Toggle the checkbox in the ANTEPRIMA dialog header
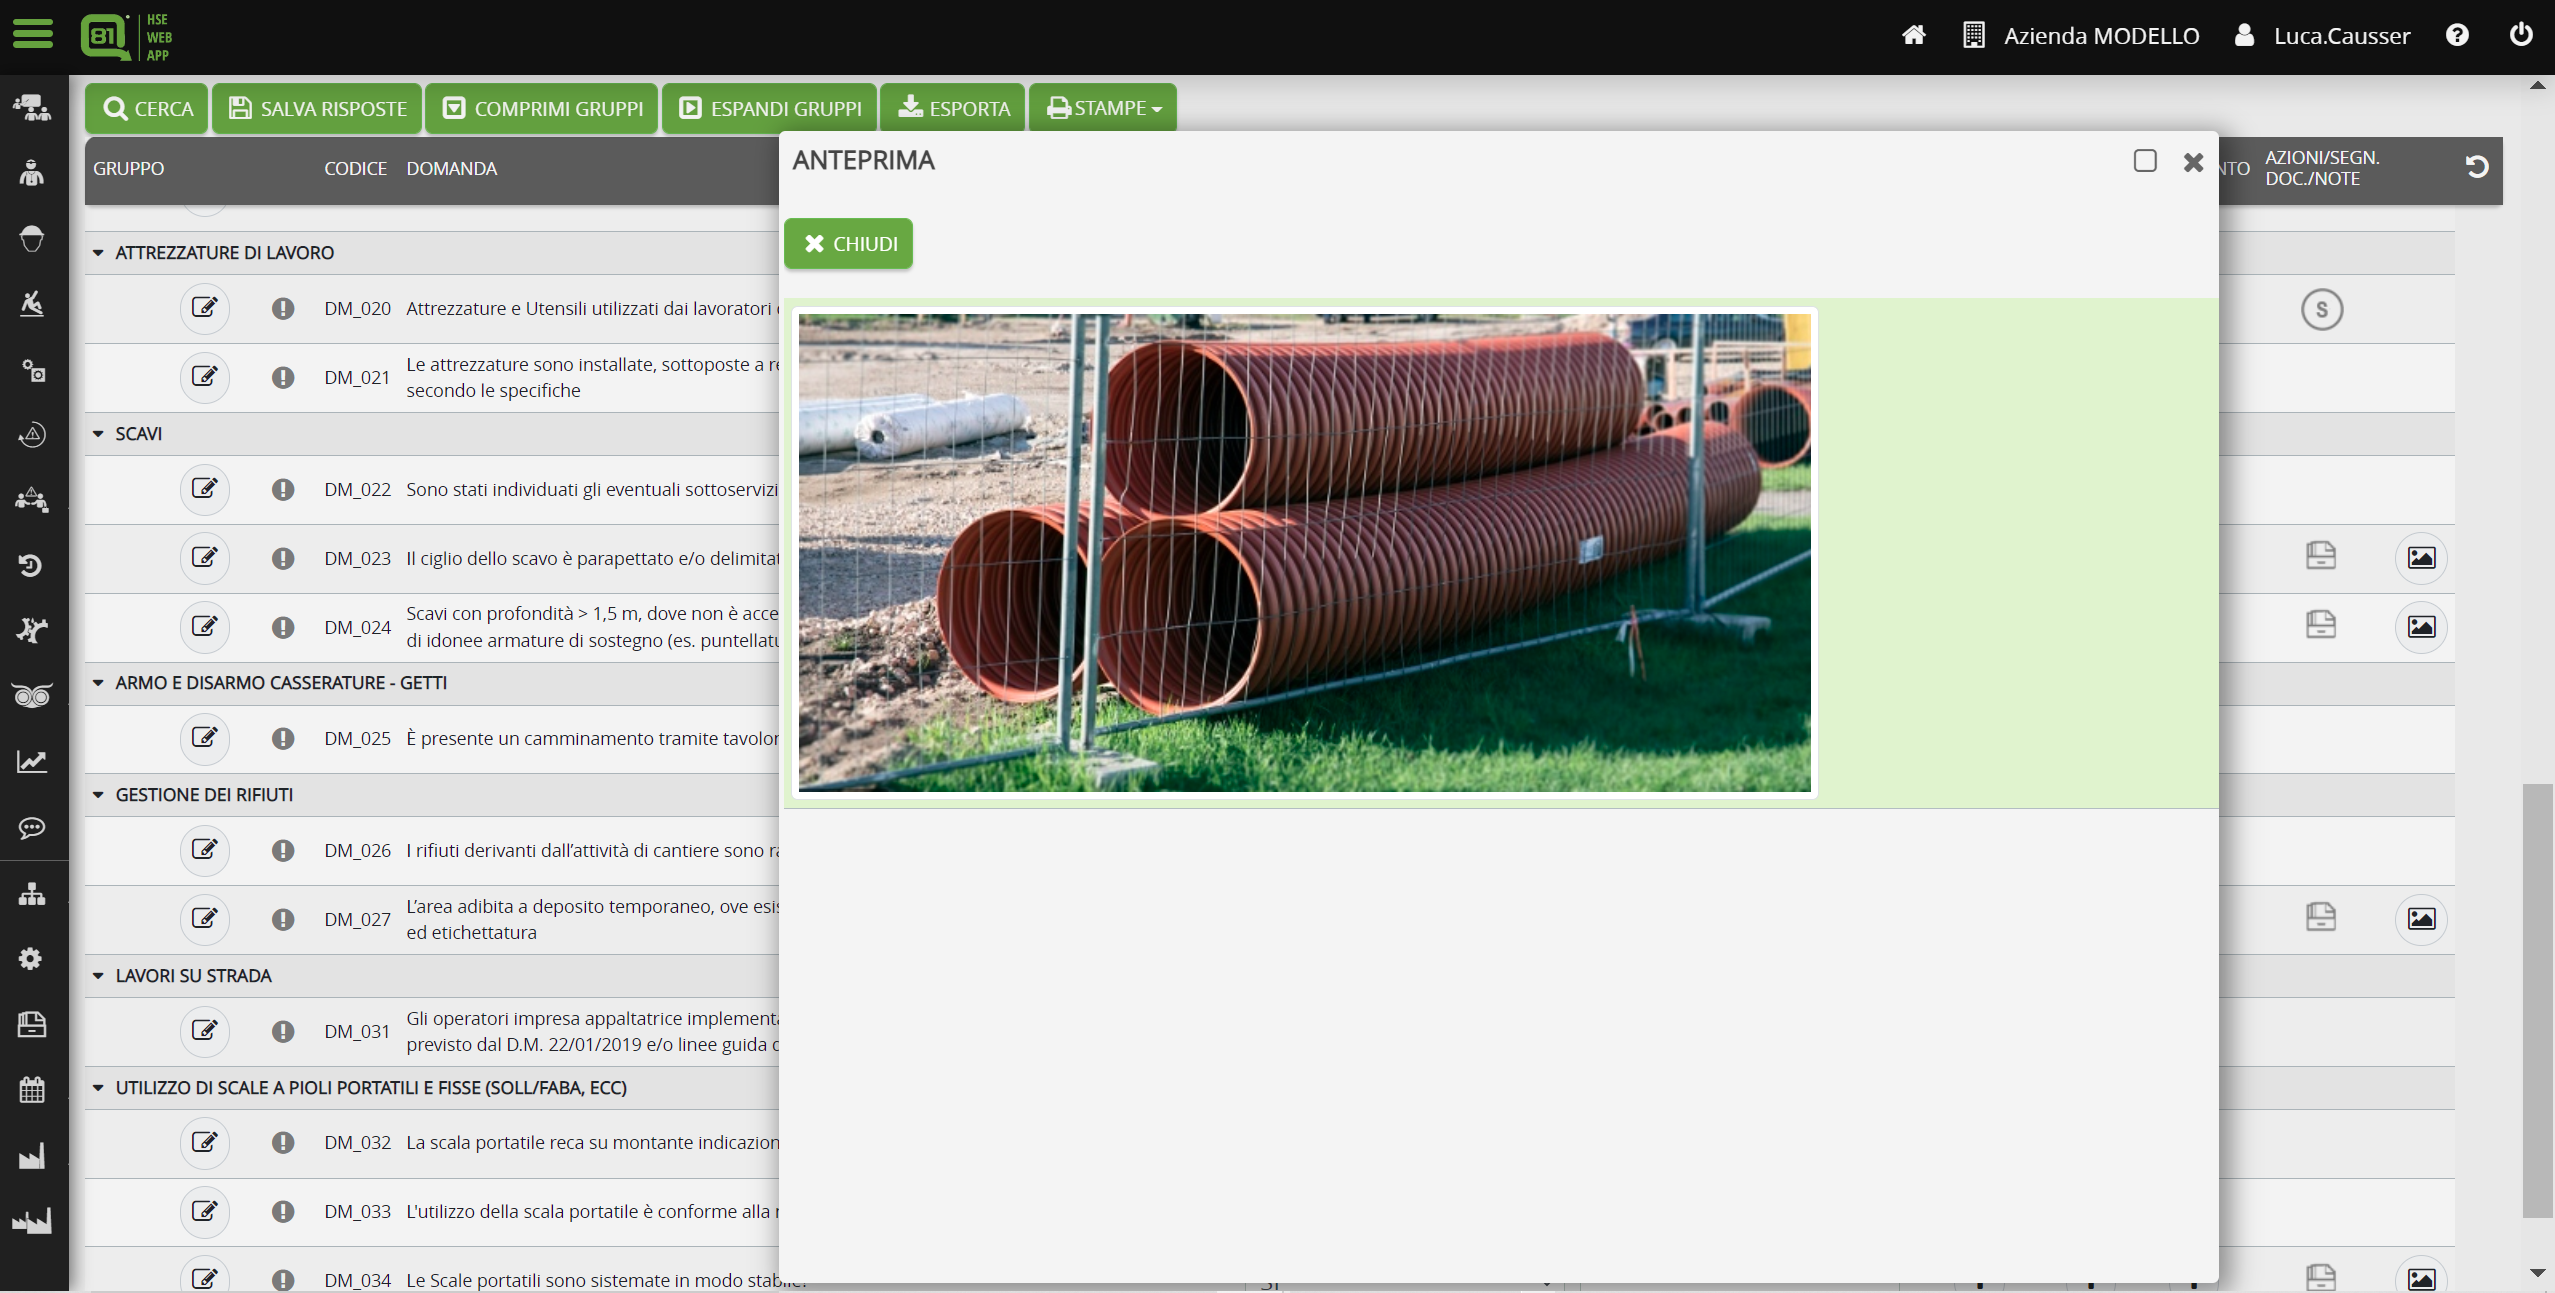This screenshot has height=1293, width=2555. point(2145,161)
